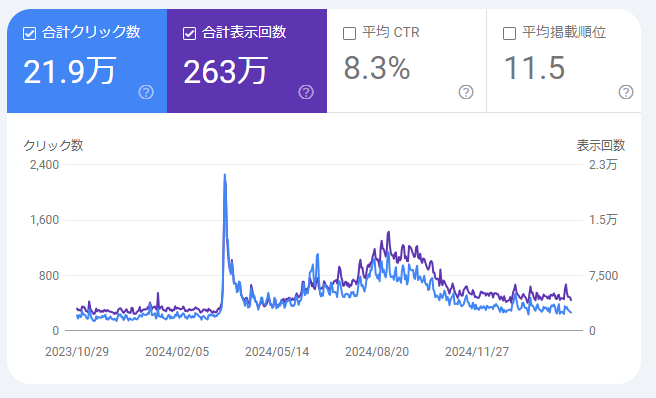Viewport: 656px width, 398px height.
Task: Click the 800 left axis value
Action: click(x=49, y=276)
